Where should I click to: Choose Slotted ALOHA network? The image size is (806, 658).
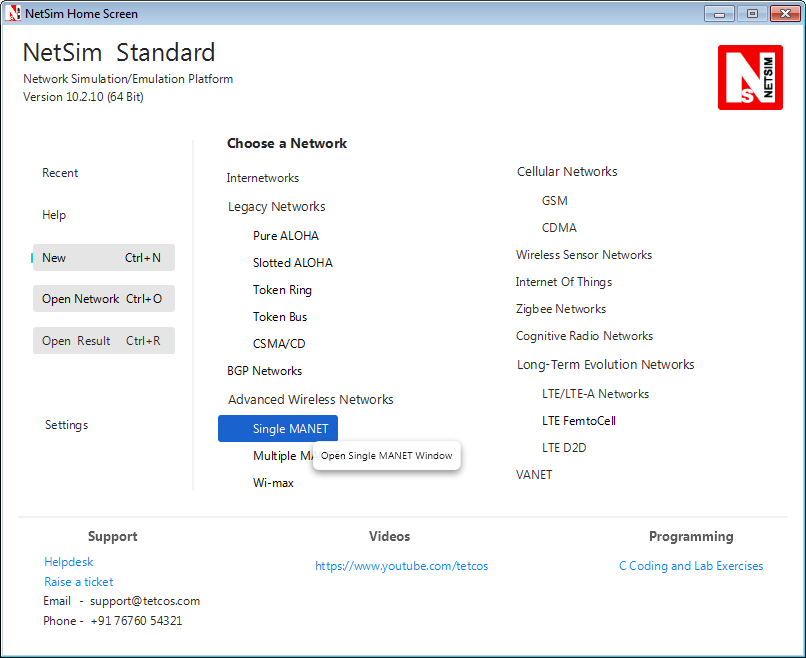(x=292, y=263)
